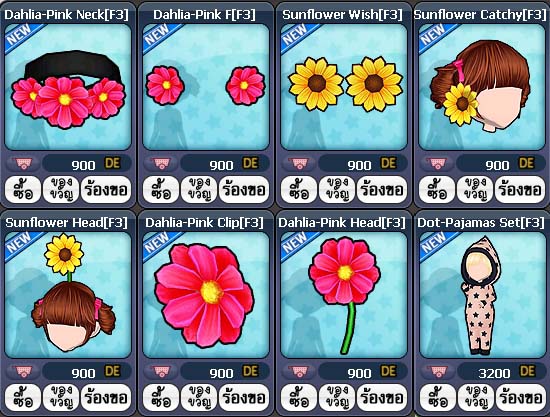Click basket icon under Dahlia-Pink F item
Image resolution: width=550 pixels, height=417 pixels.
161,163
